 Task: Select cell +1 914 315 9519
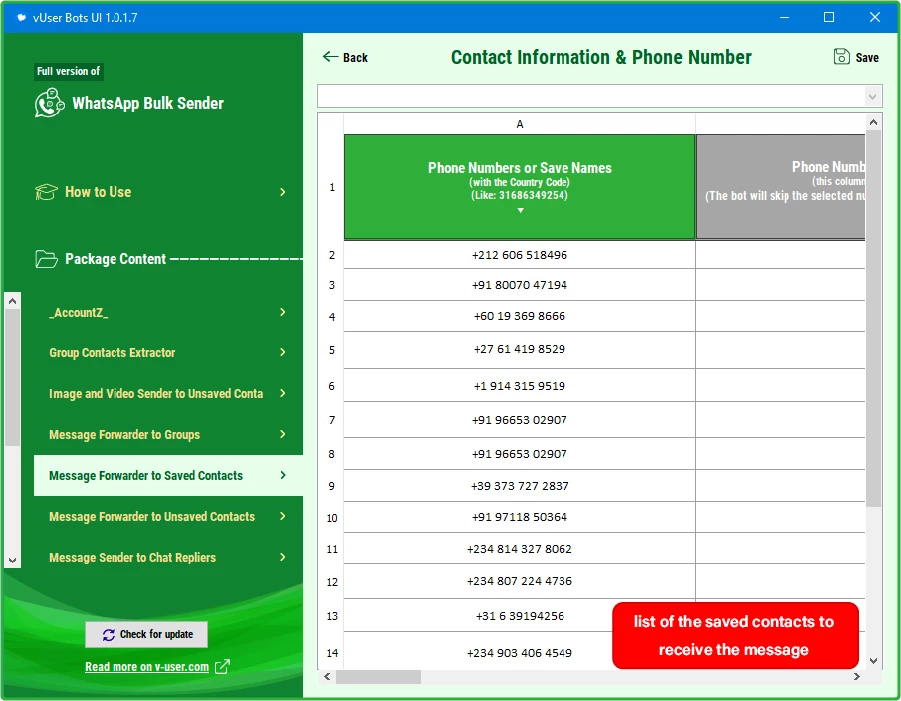(519, 386)
